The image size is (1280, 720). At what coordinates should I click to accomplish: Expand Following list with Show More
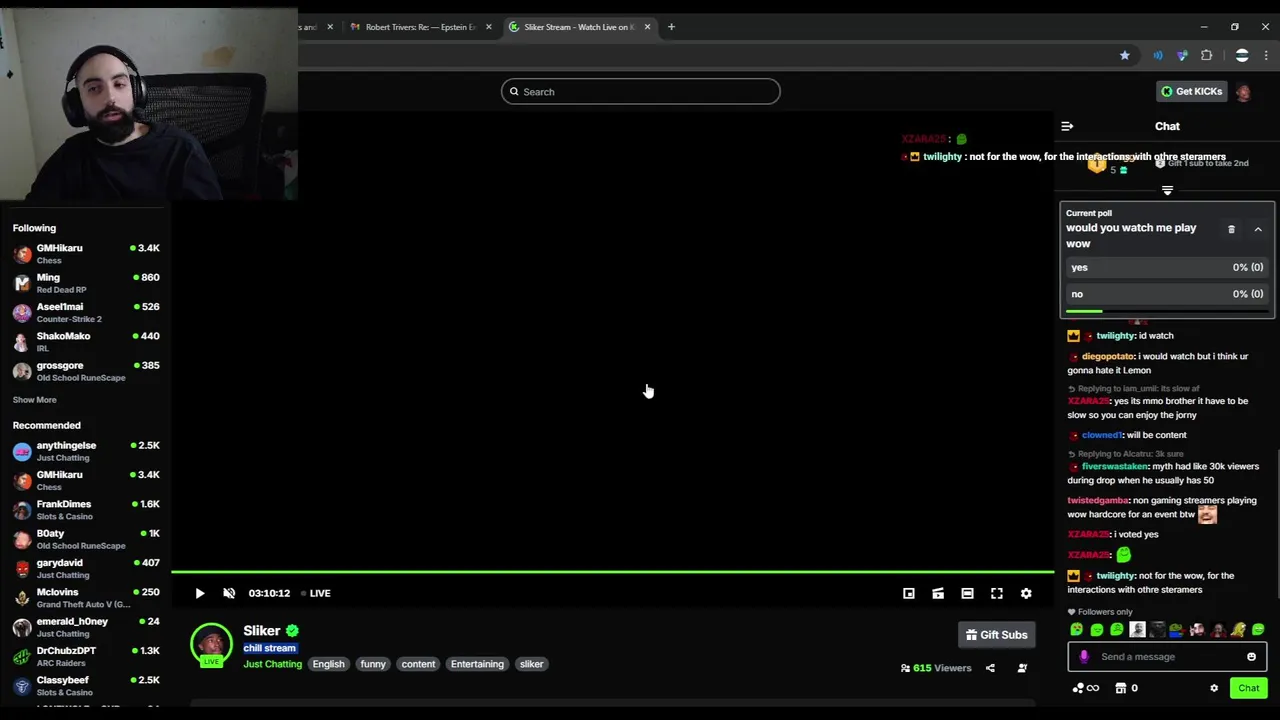coord(34,400)
